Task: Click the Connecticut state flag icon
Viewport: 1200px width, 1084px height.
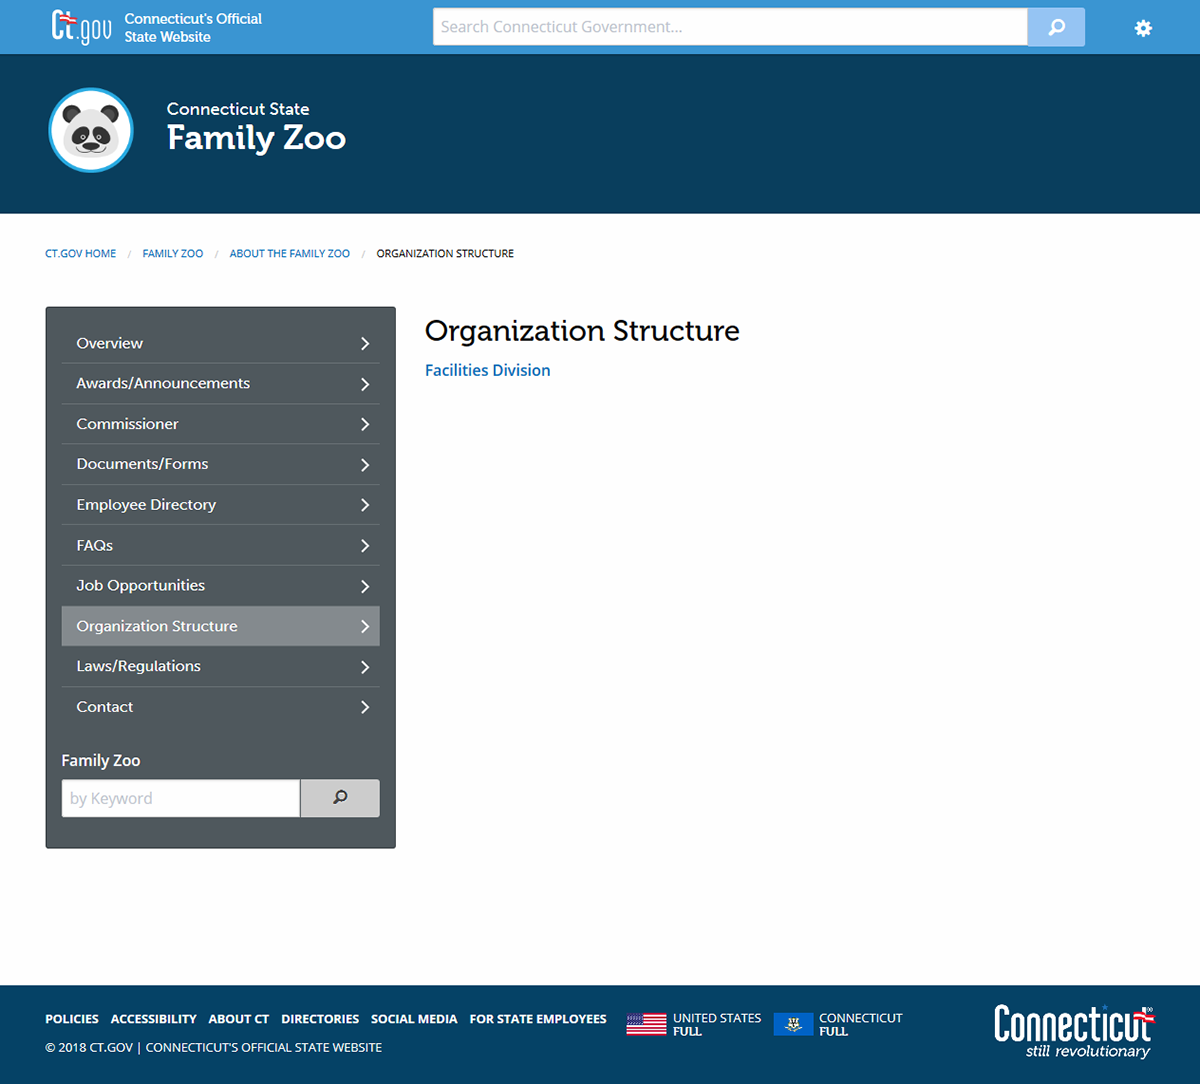Action: pos(793,1024)
